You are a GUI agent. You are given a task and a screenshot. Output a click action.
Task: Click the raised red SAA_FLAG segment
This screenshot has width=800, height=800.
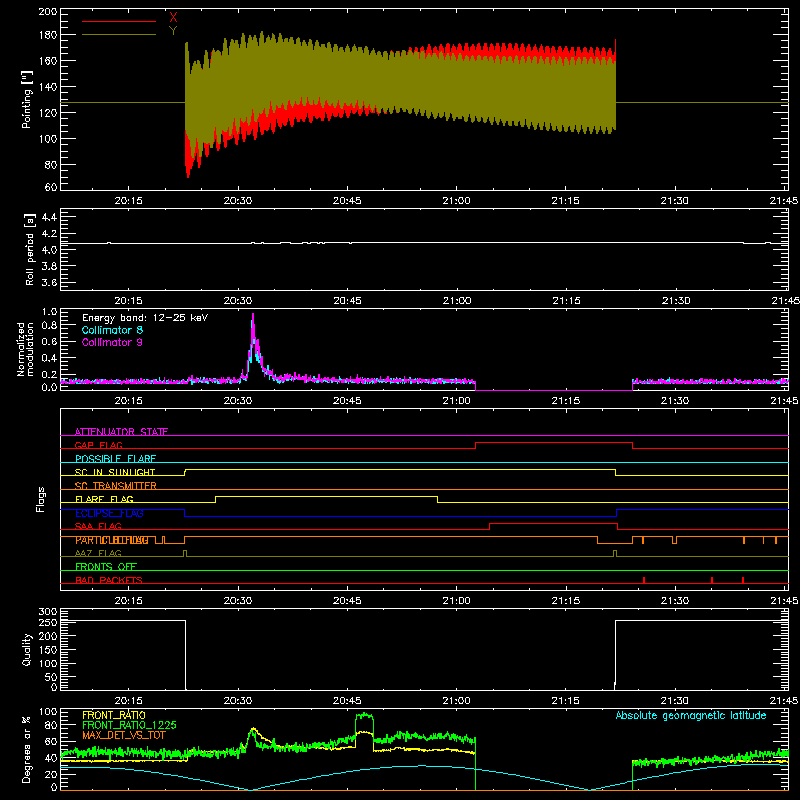(553, 523)
